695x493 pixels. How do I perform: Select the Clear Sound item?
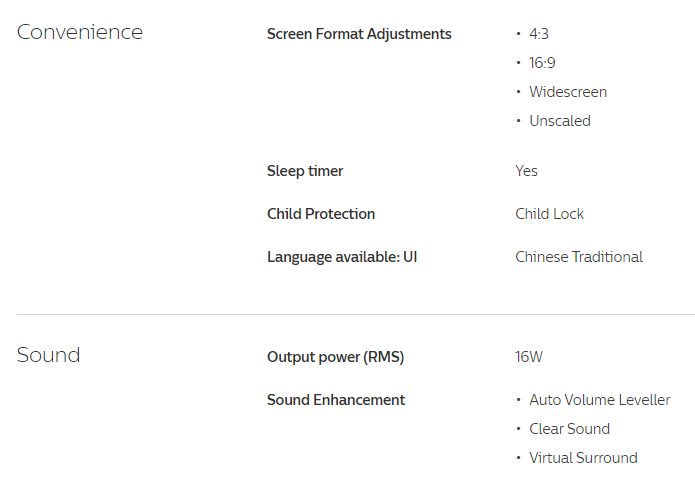tap(570, 429)
